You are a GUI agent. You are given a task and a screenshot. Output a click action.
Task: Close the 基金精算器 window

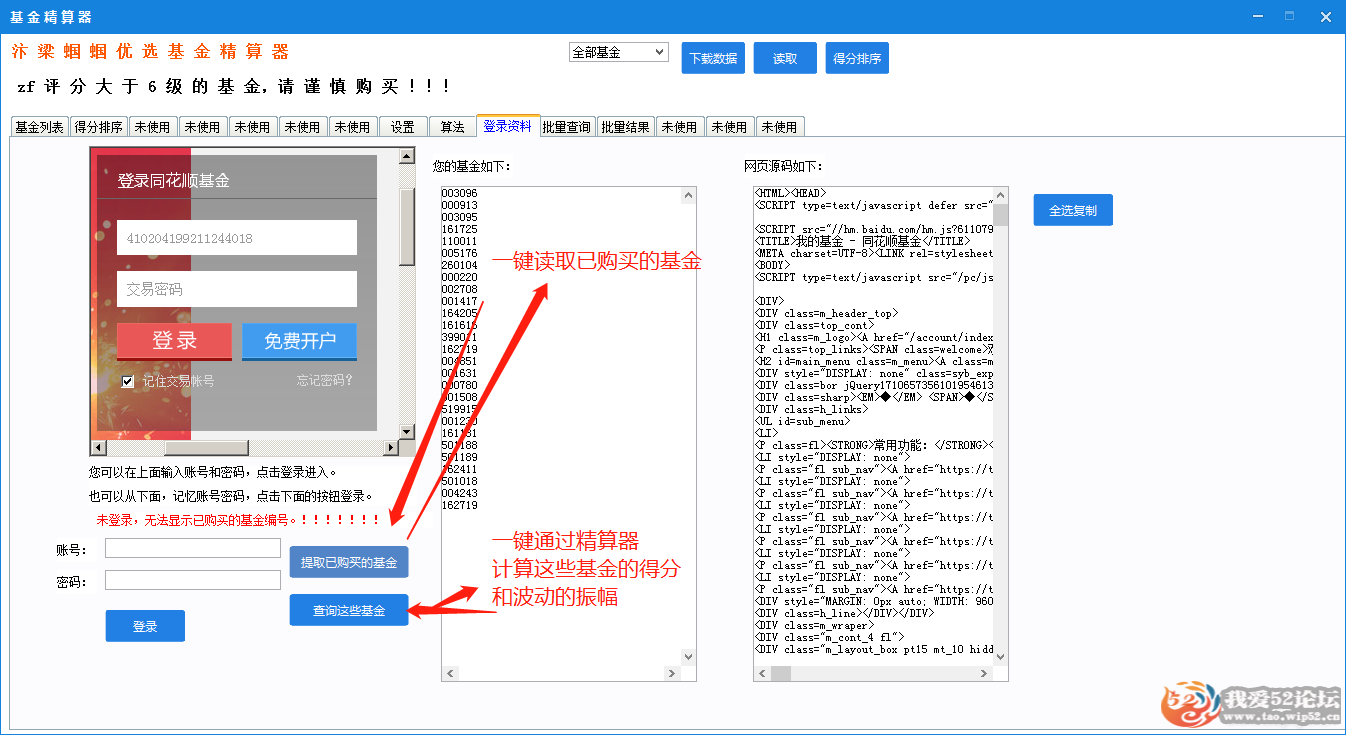click(x=1325, y=16)
